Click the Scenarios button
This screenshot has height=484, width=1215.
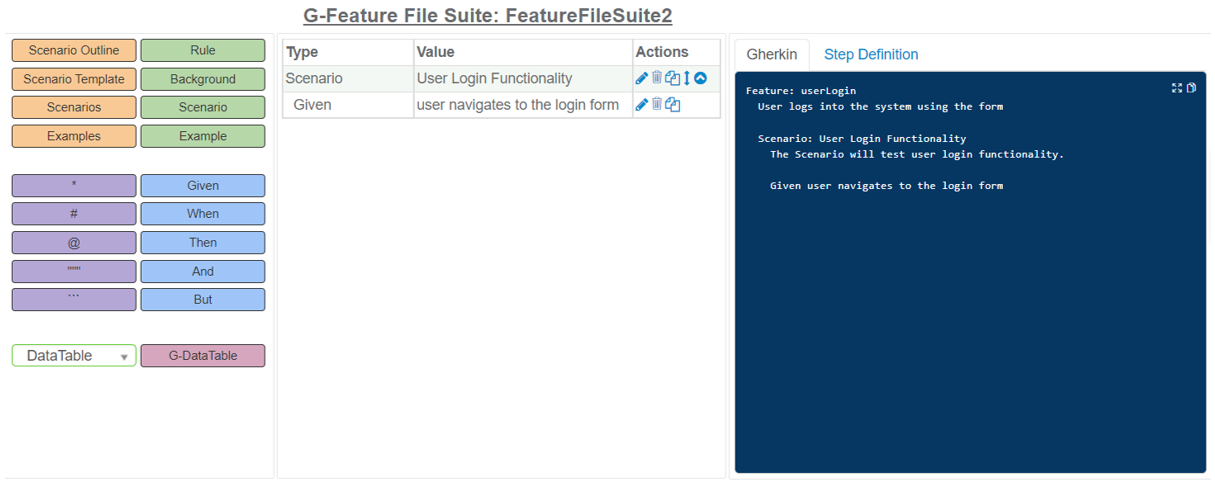(74, 107)
